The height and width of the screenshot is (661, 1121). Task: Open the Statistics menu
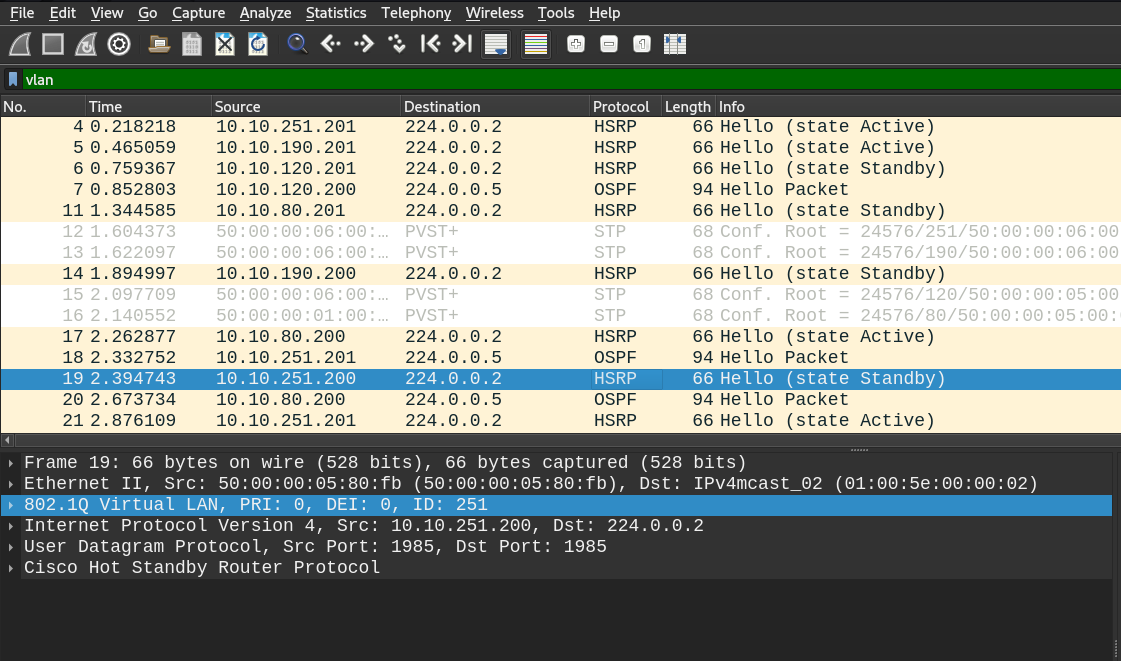[x=336, y=13]
